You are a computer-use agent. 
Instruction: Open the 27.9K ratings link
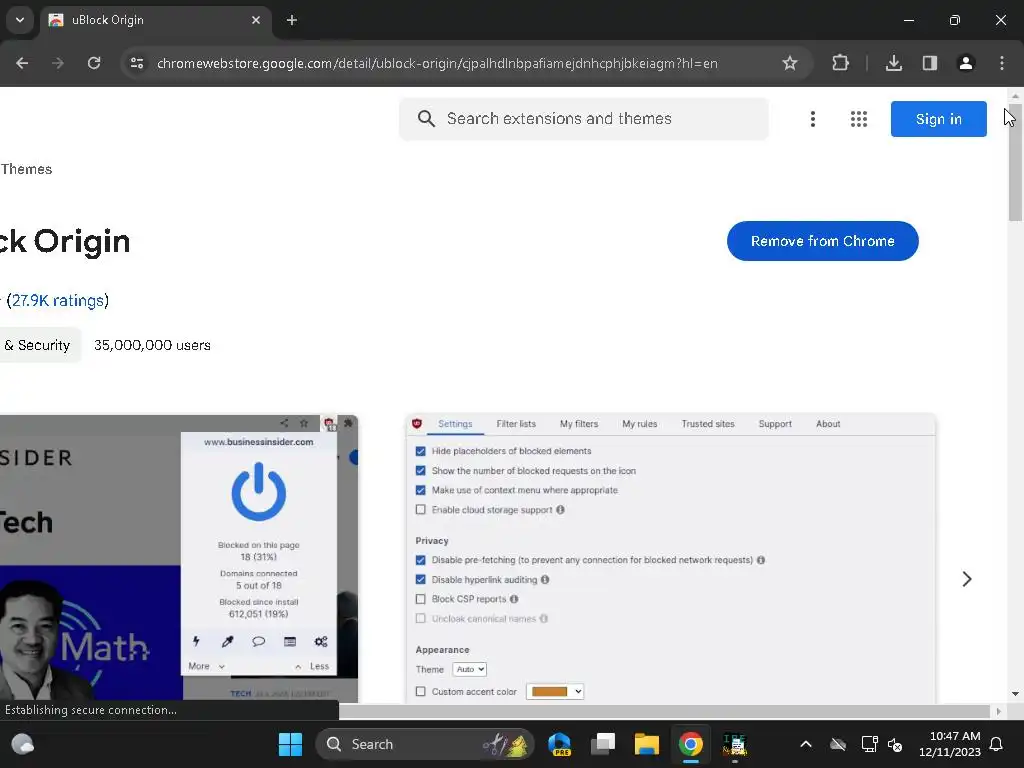(x=58, y=300)
